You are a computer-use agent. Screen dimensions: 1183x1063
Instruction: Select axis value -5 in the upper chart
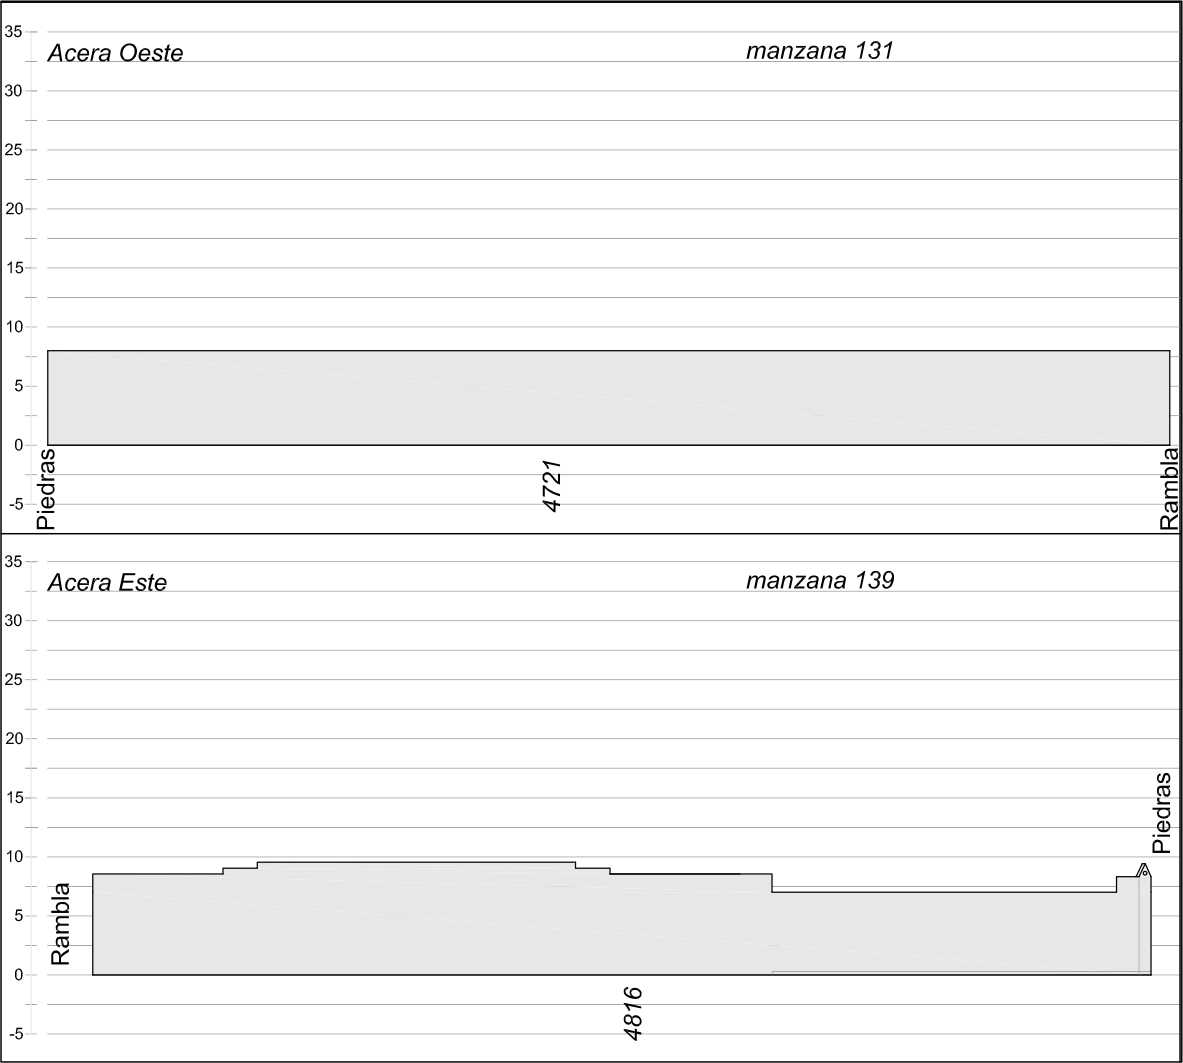[15, 504]
